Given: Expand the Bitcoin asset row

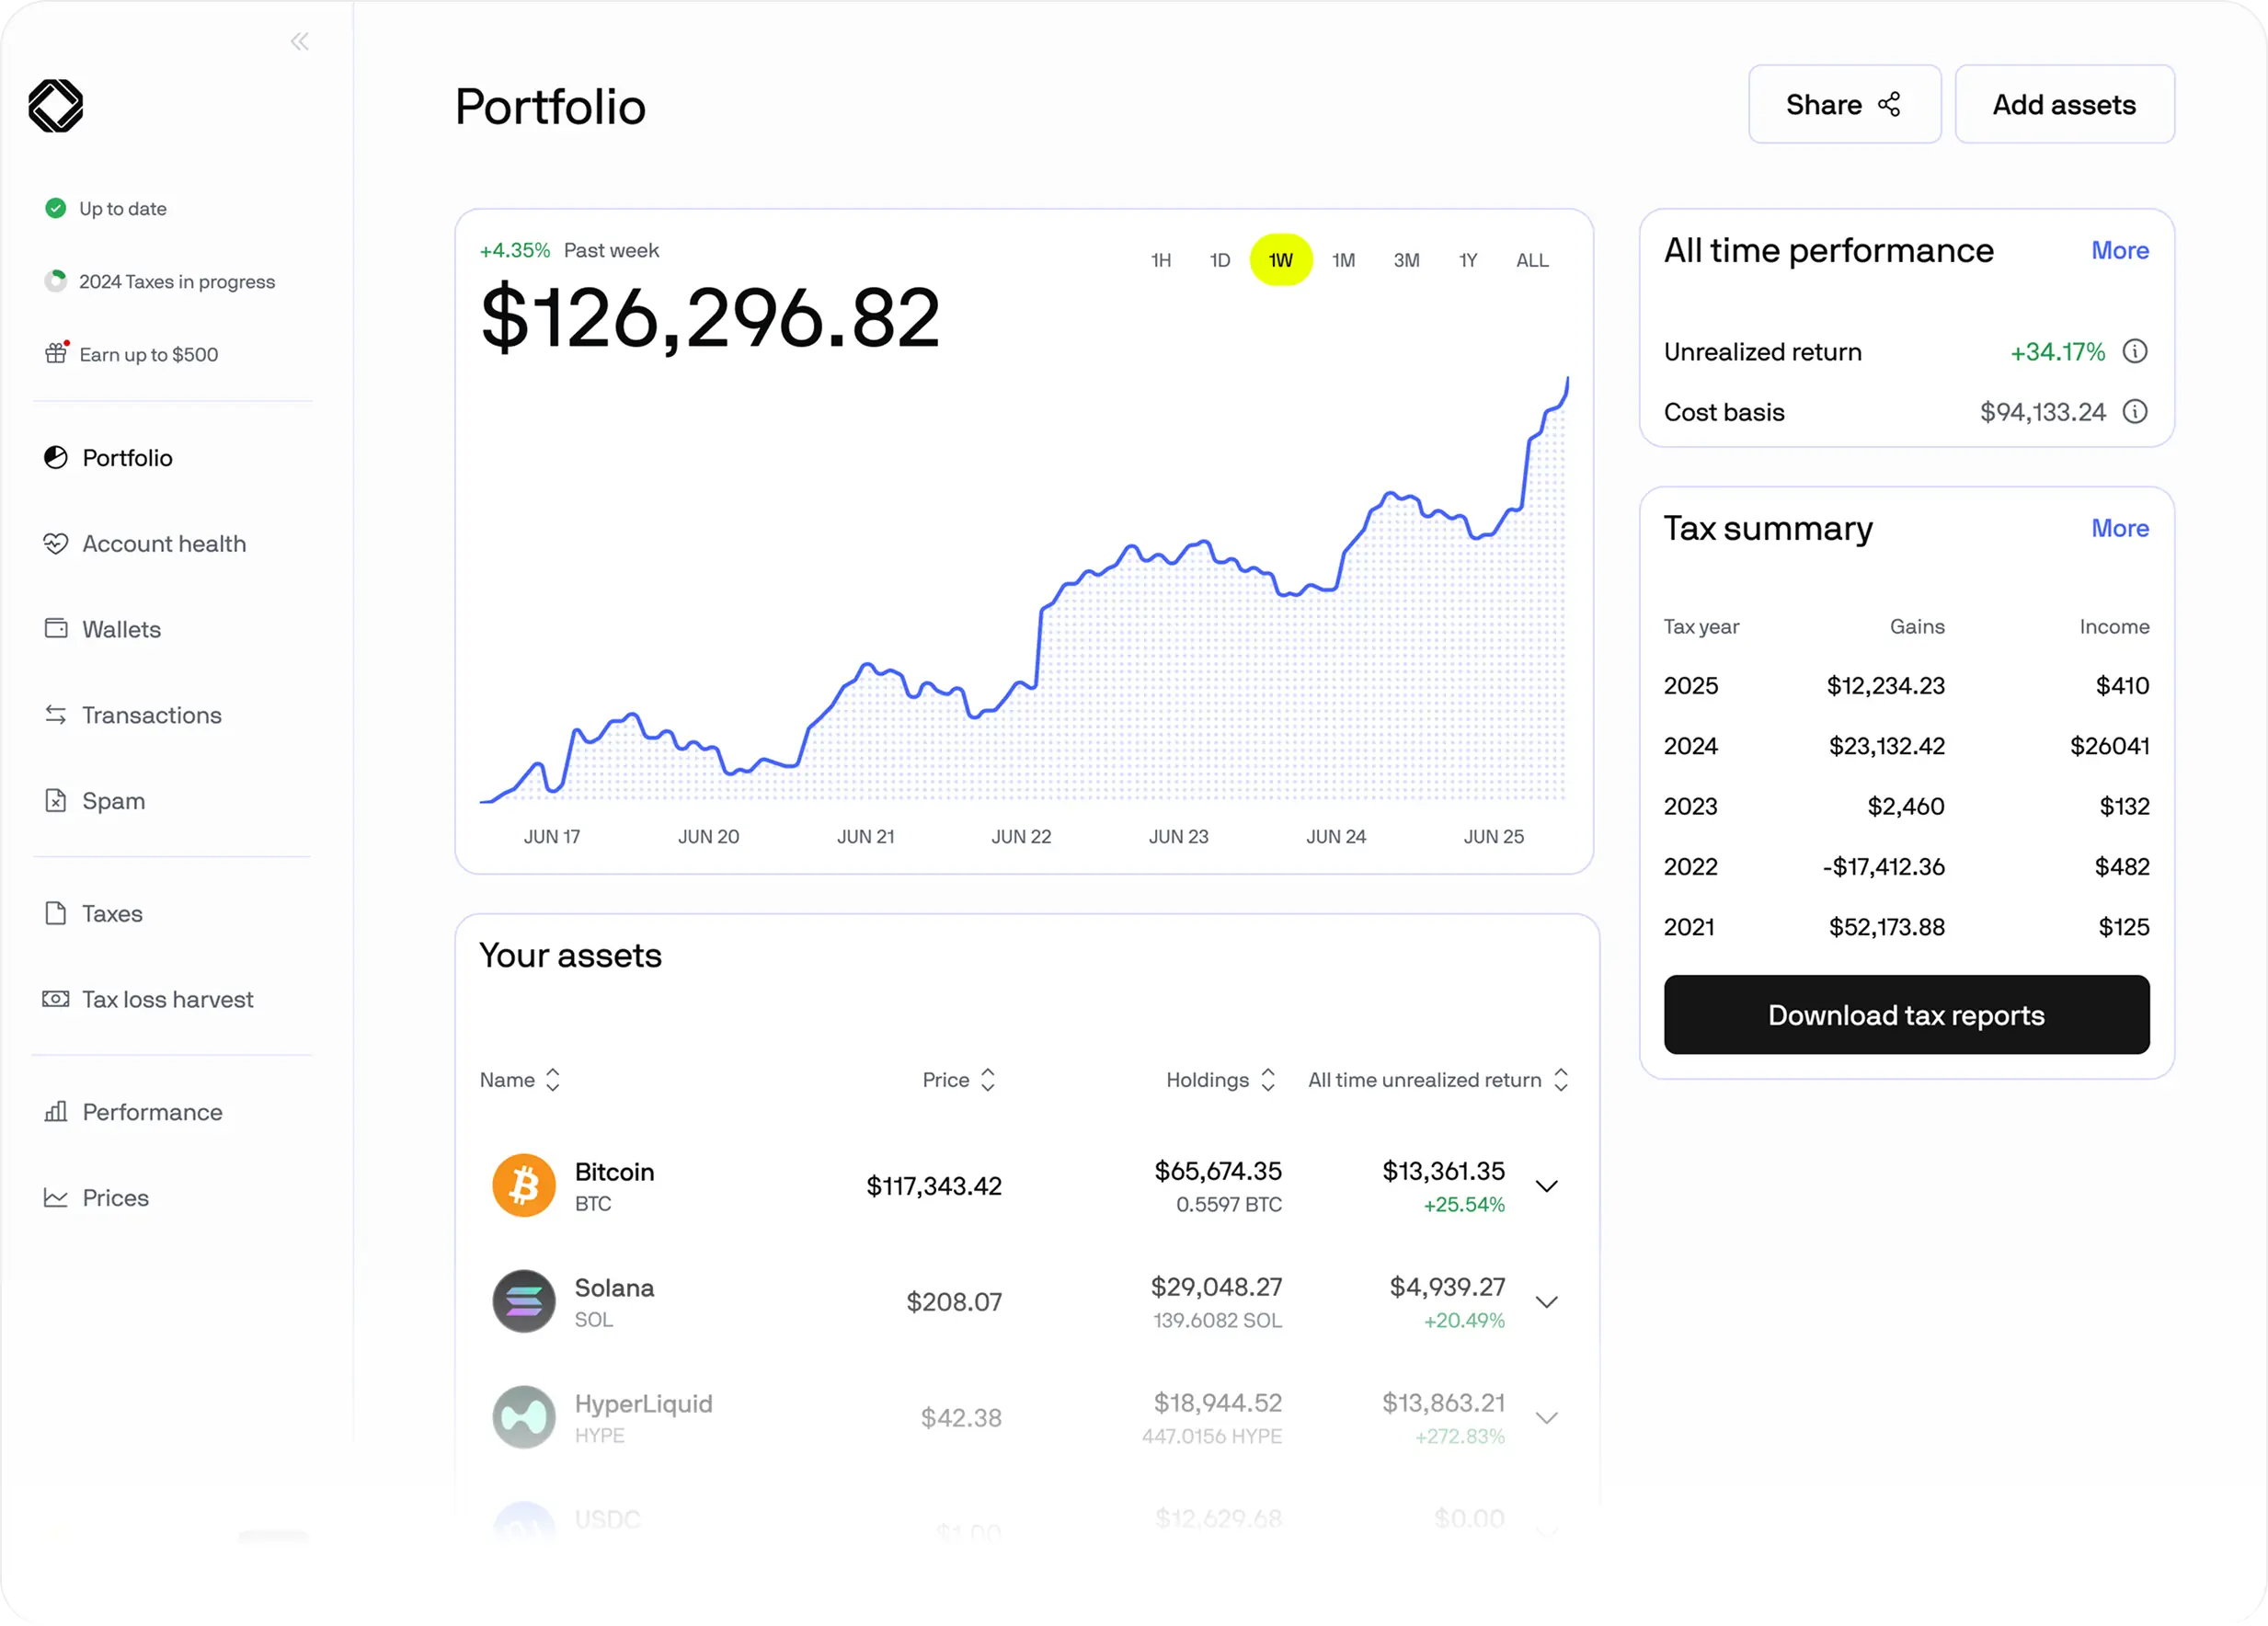Looking at the screenshot, I should 1546,1186.
